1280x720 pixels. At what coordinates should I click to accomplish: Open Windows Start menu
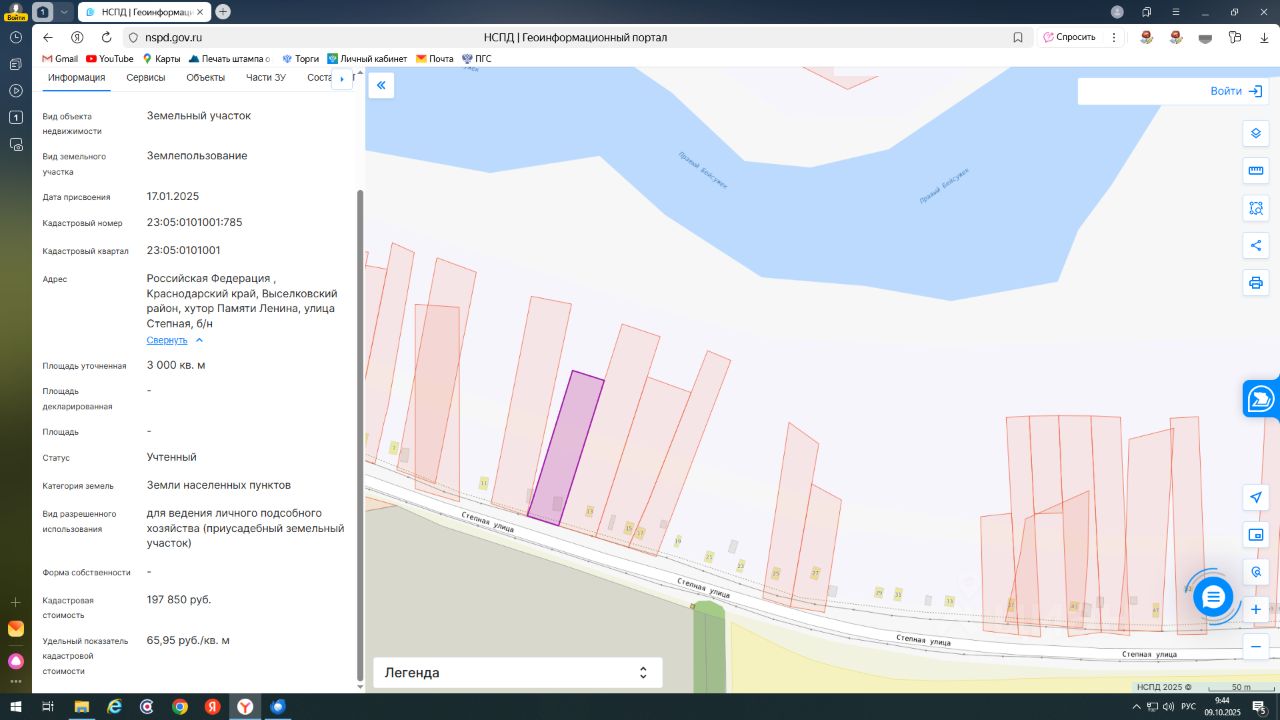pos(16,707)
